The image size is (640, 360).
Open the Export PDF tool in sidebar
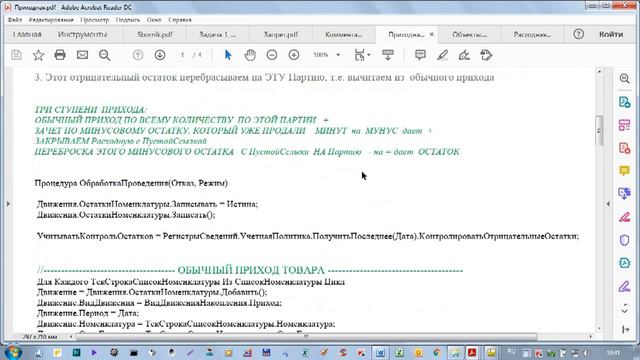pos(624,102)
